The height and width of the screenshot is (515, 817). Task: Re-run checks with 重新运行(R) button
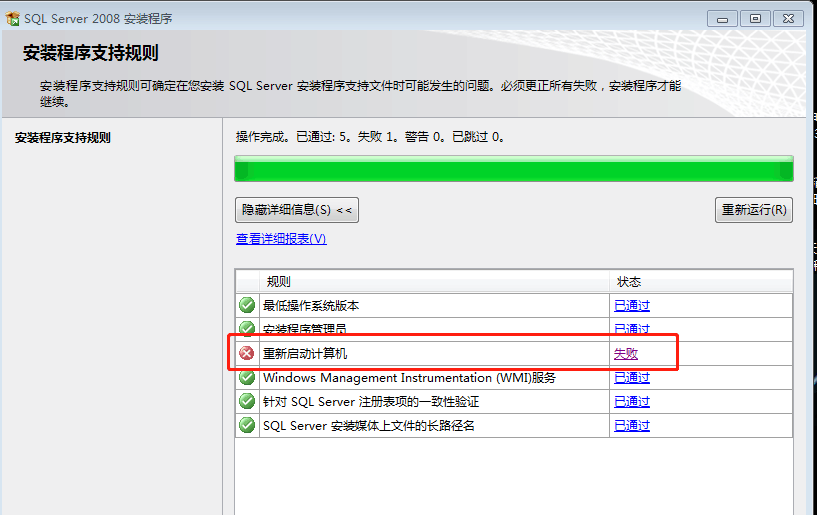pyautogui.click(x=754, y=210)
